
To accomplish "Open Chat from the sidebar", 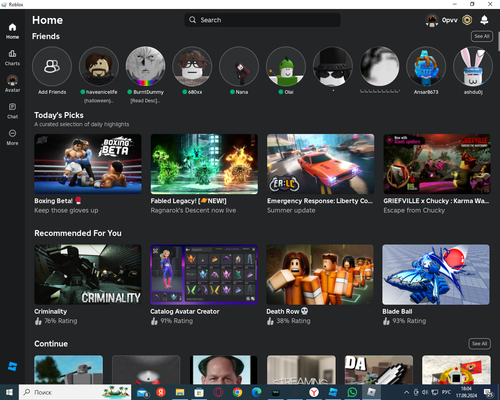I will tap(12, 111).
